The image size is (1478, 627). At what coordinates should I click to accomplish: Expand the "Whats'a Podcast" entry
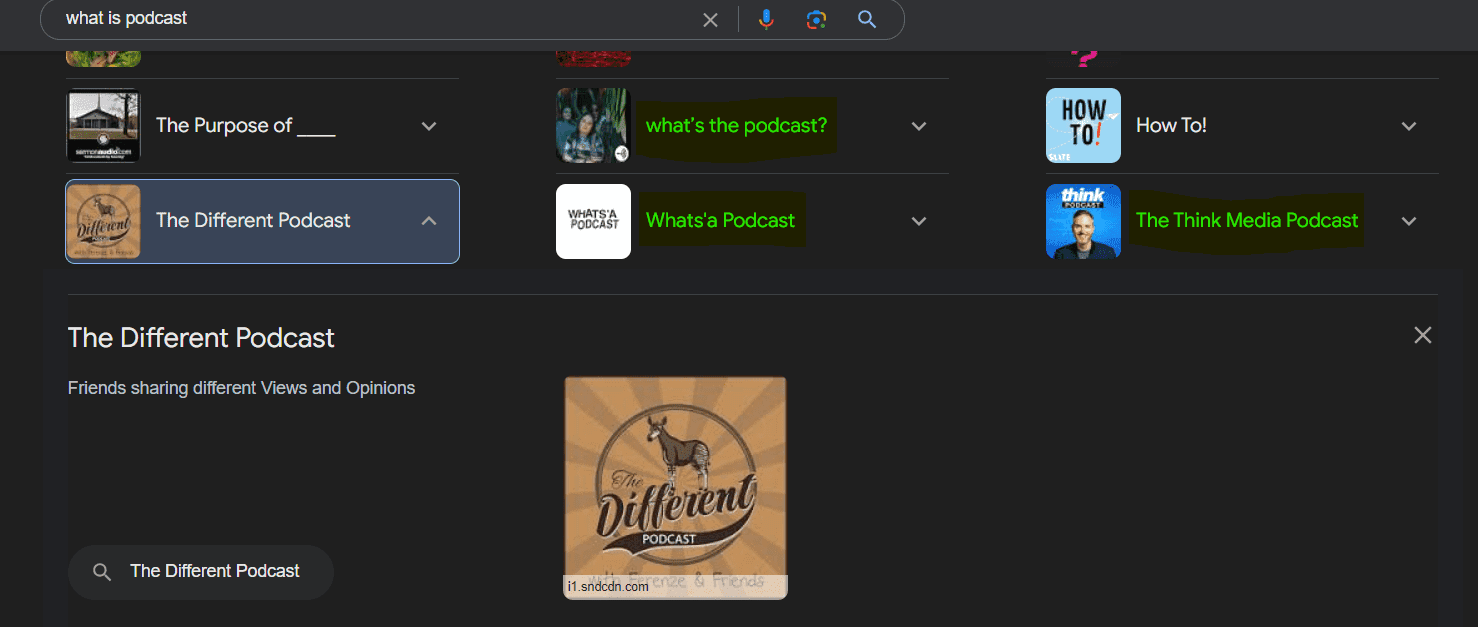click(919, 221)
